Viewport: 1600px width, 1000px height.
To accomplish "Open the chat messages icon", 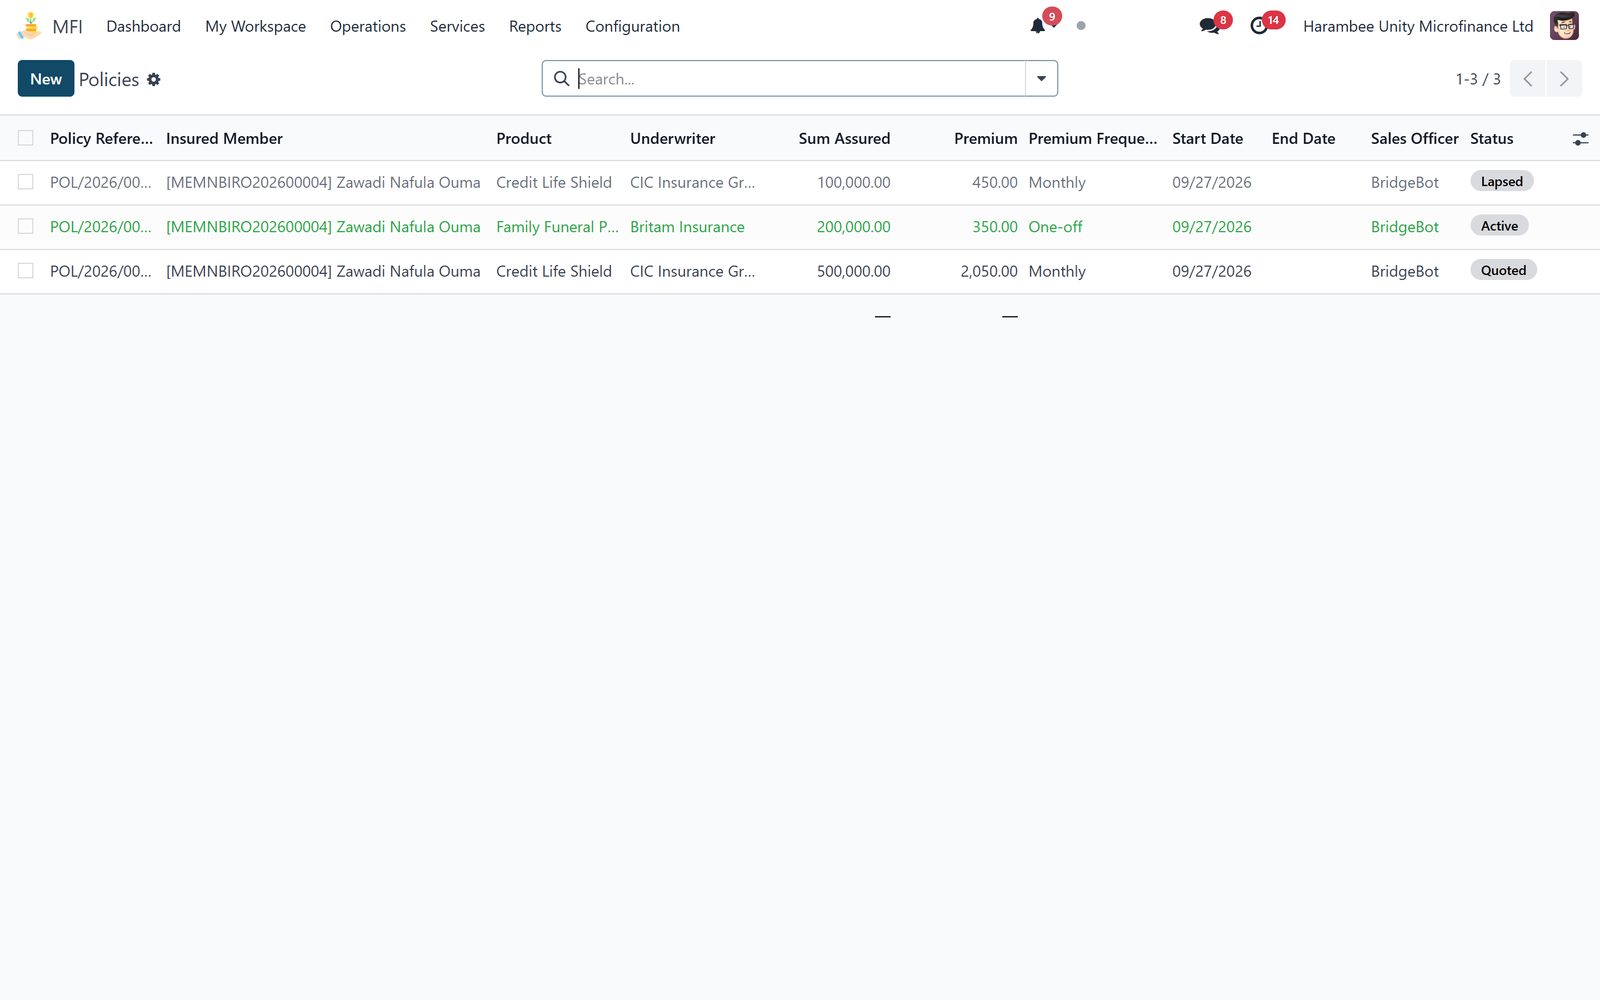I will (1209, 26).
